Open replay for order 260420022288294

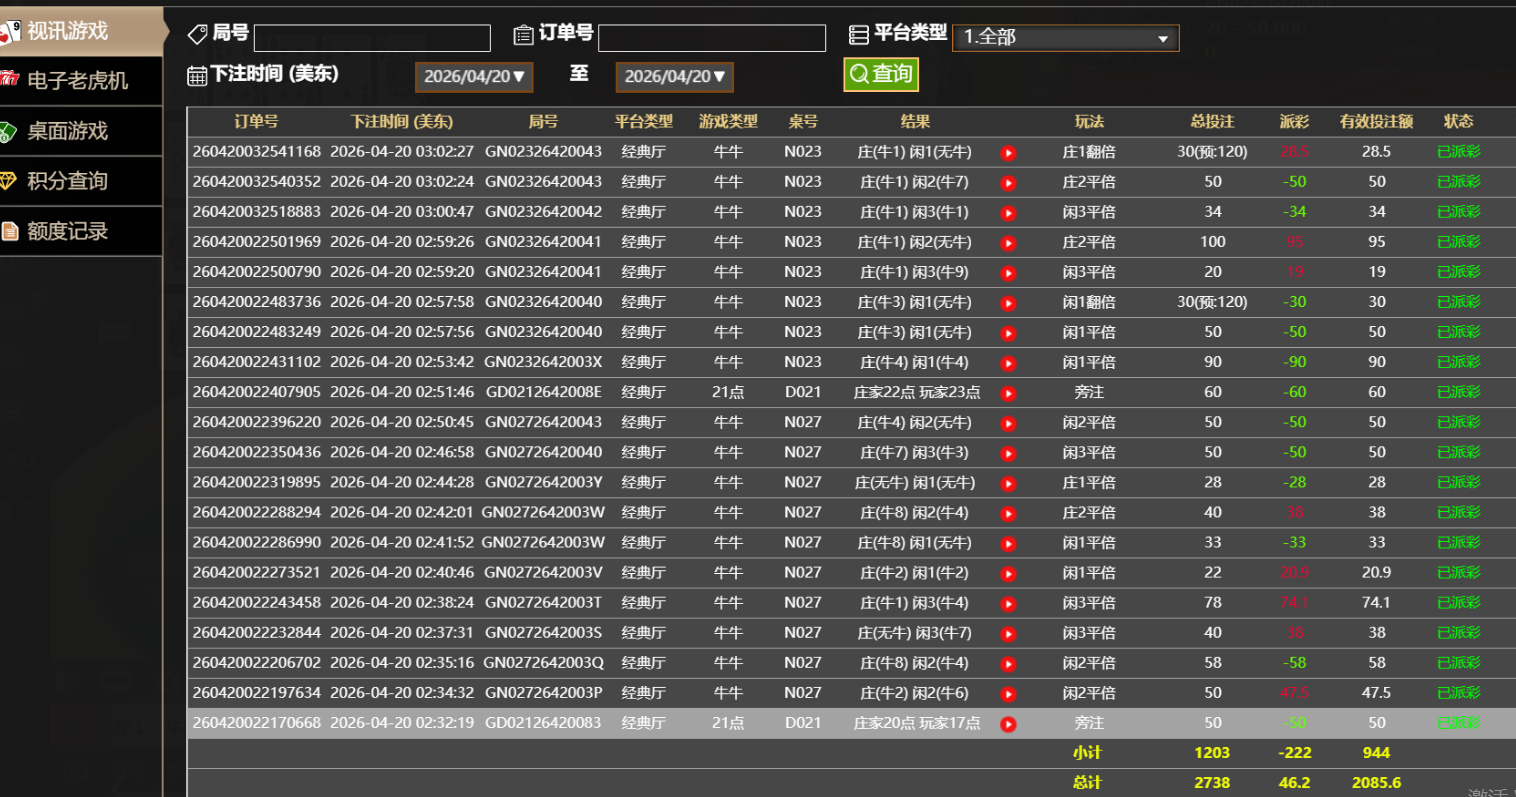1008,514
